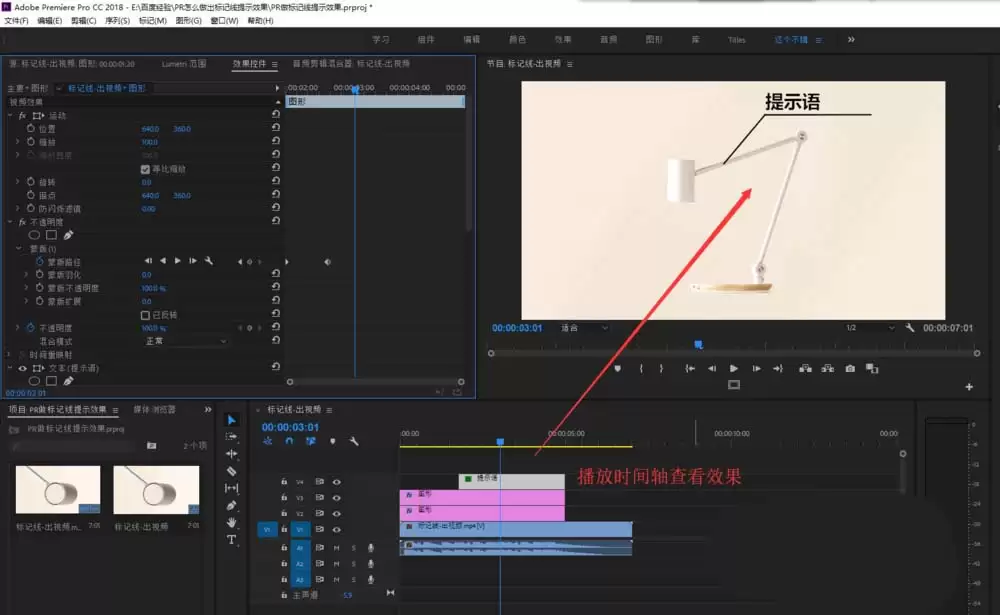Click the Export Frame camera icon
The height and width of the screenshot is (615, 1000).
tap(850, 369)
